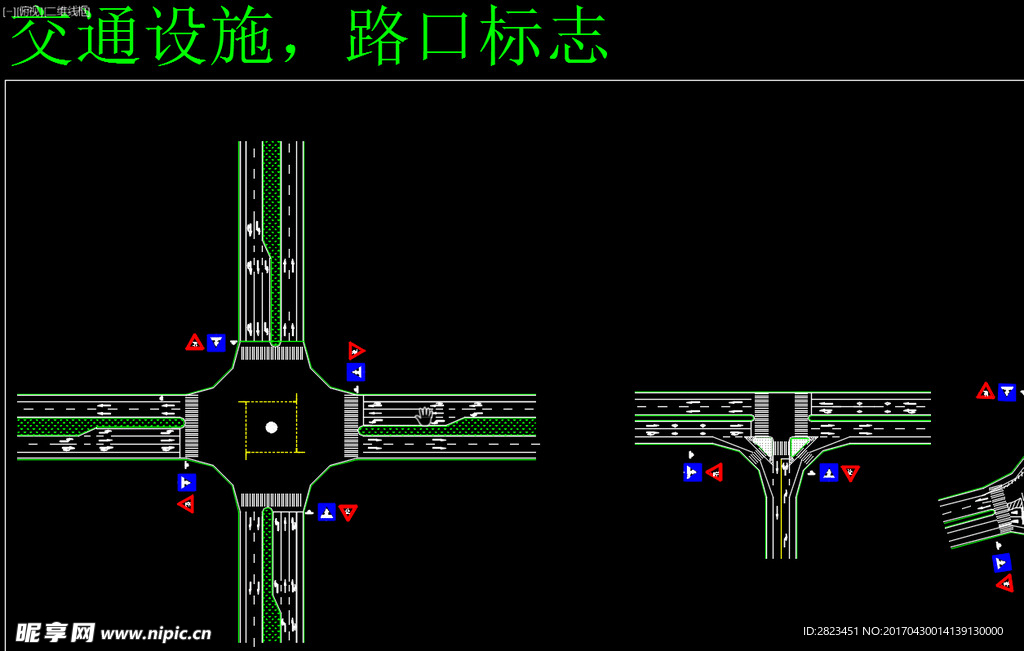Select north crosswalk of four-way crossroad
The width and height of the screenshot is (1024, 651).
click(272, 353)
